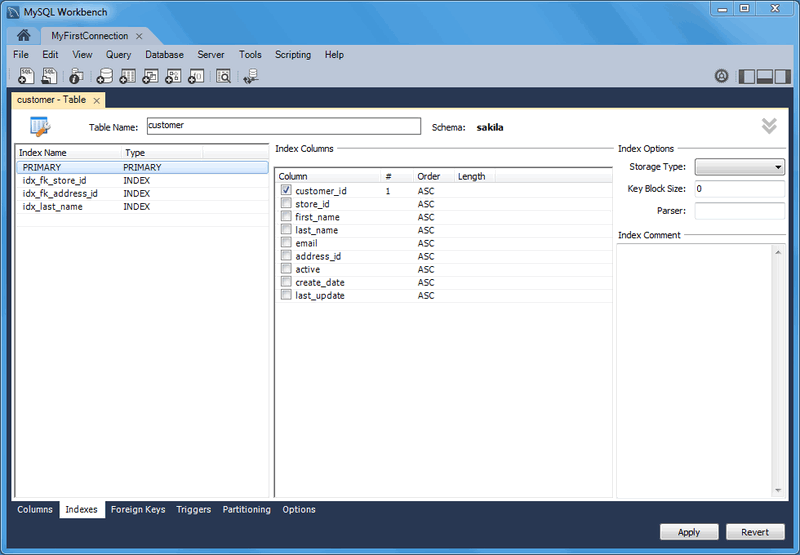Image resolution: width=800 pixels, height=555 pixels.
Task: Open the Object Inspector info icon
Action: [x=76, y=76]
